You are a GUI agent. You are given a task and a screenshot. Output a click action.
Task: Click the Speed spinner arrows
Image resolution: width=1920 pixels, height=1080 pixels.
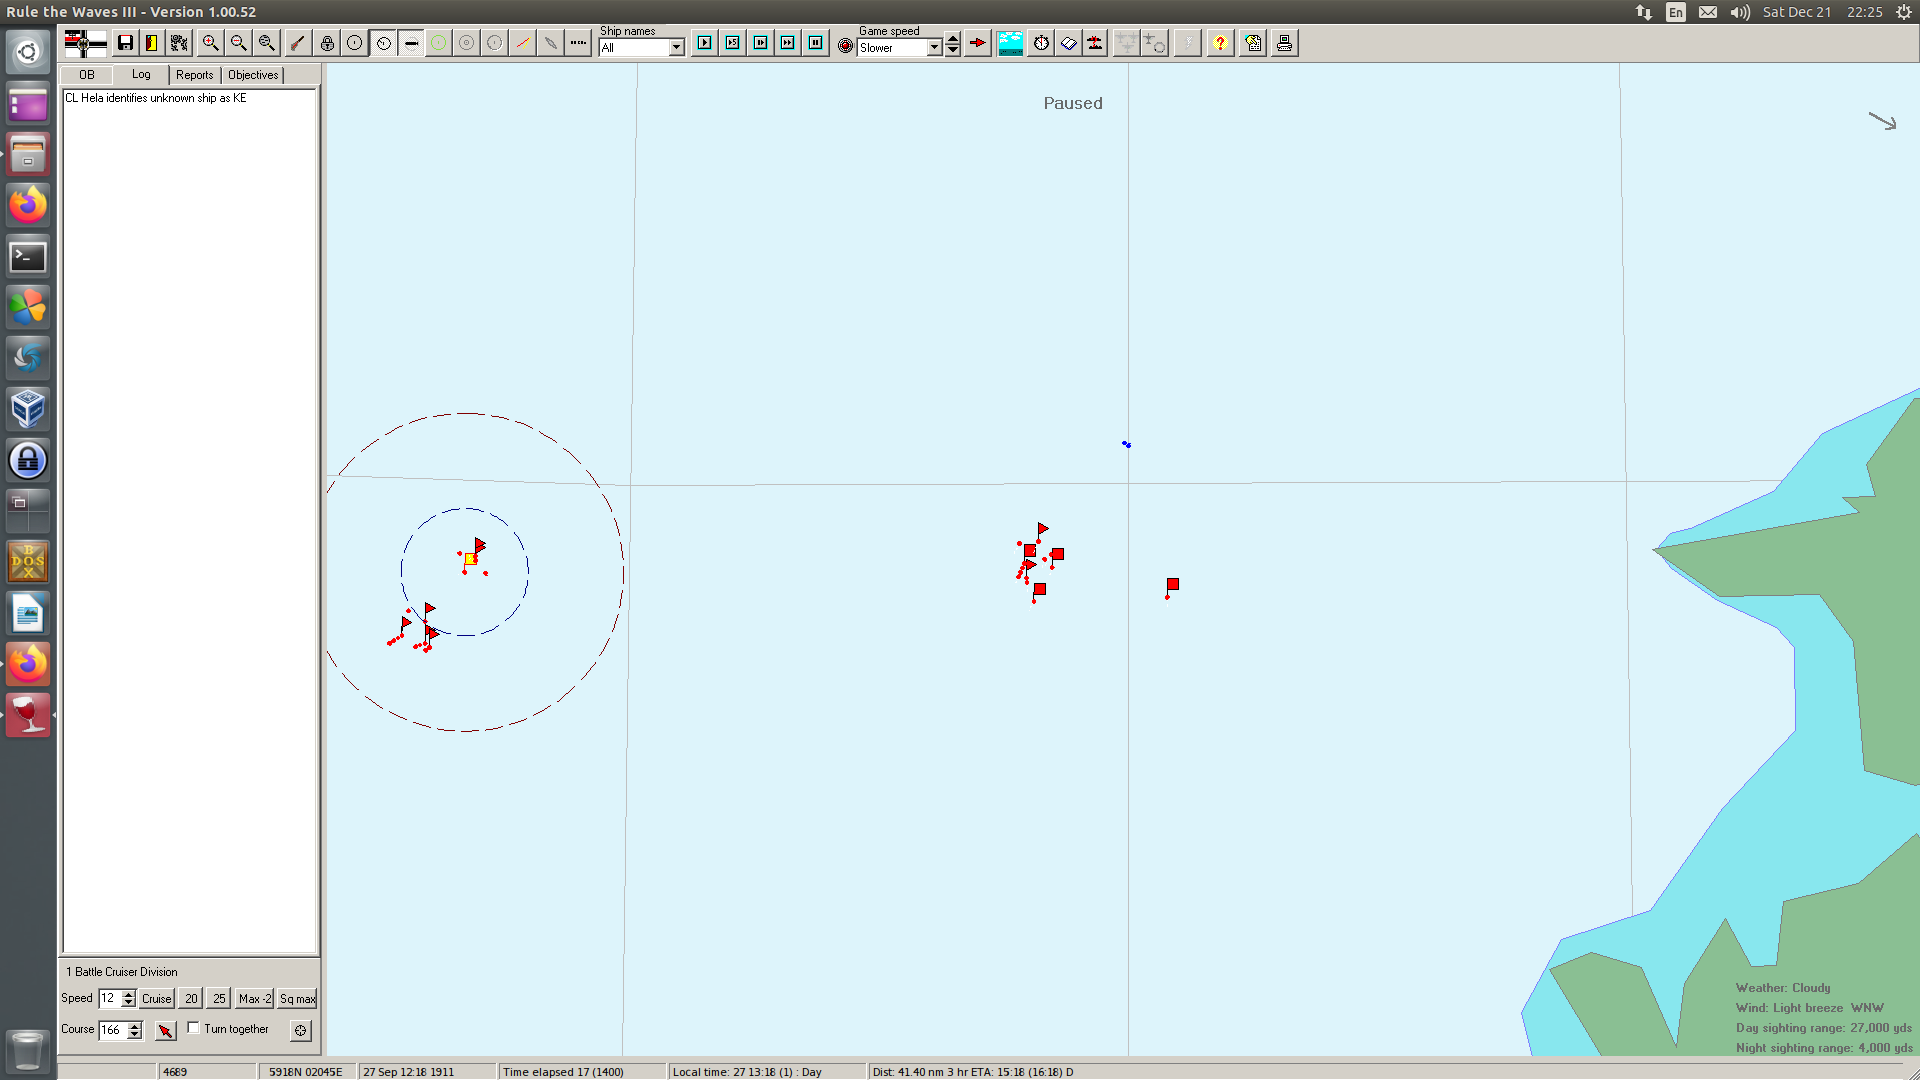128,998
